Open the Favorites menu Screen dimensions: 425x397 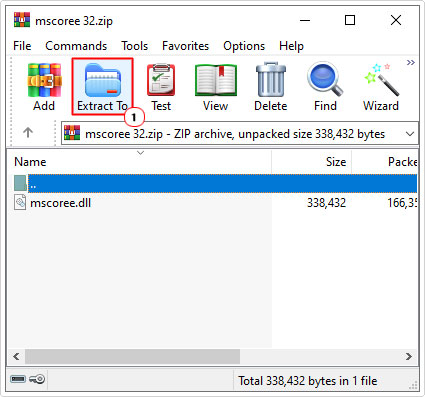tap(185, 46)
